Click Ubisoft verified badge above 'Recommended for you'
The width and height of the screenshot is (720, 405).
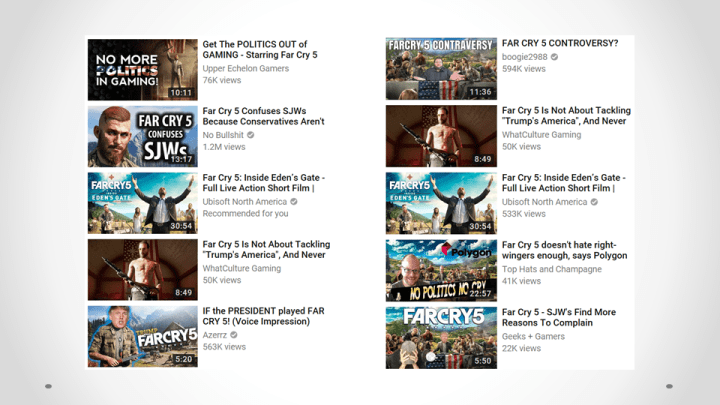click(x=294, y=202)
